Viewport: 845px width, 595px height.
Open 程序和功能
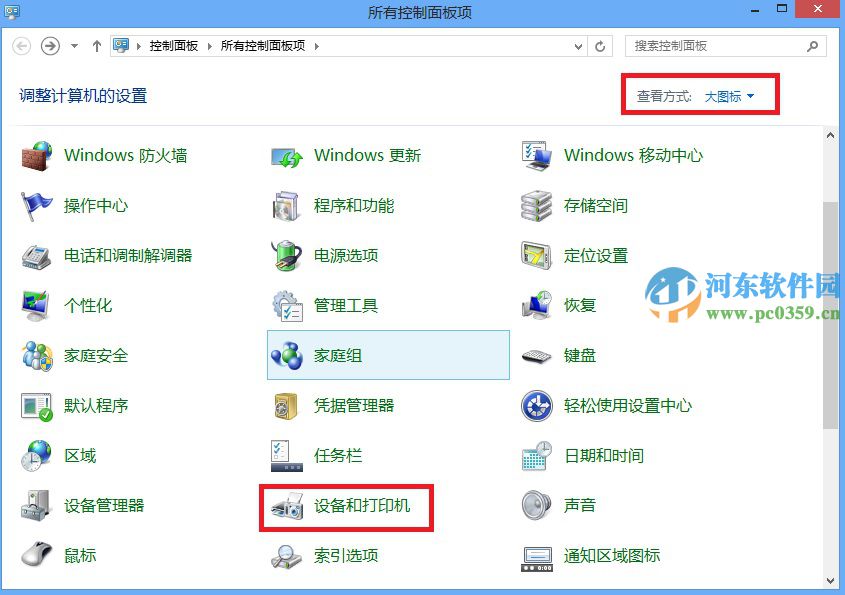350,206
